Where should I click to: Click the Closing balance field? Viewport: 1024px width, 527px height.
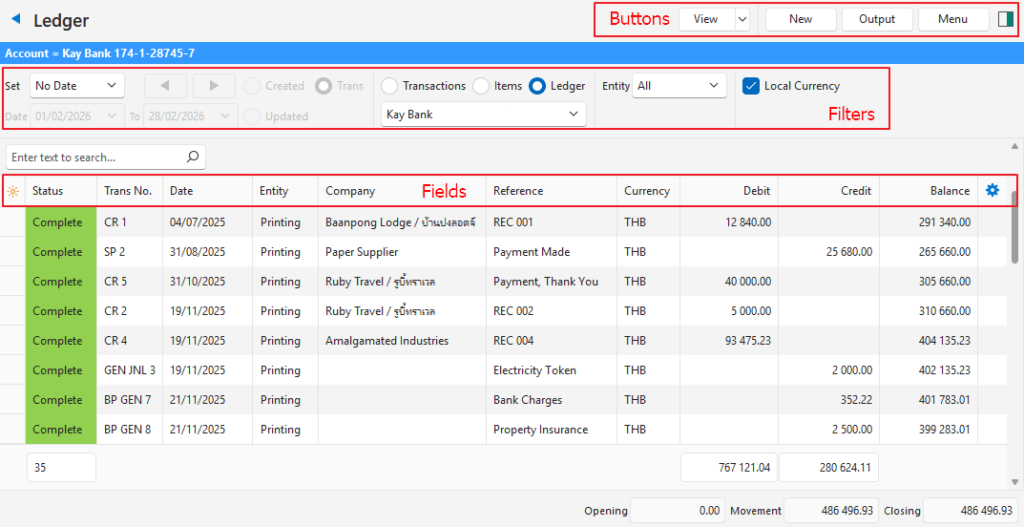pyautogui.click(x=970, y=511)
